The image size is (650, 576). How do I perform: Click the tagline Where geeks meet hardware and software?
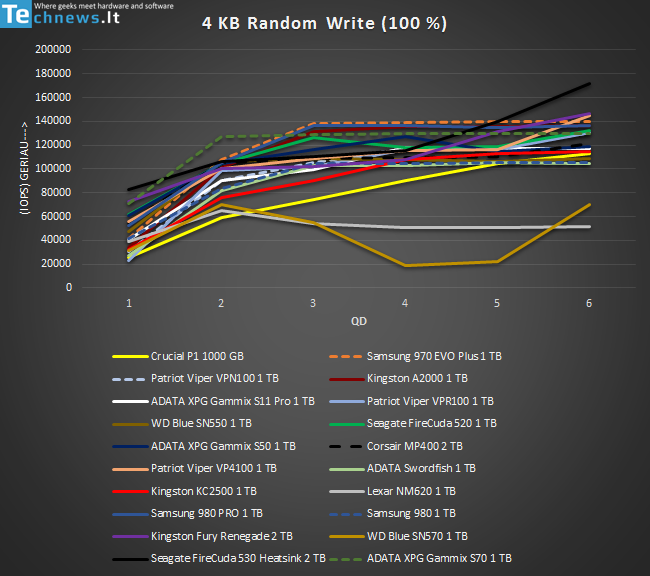[104, 6]
